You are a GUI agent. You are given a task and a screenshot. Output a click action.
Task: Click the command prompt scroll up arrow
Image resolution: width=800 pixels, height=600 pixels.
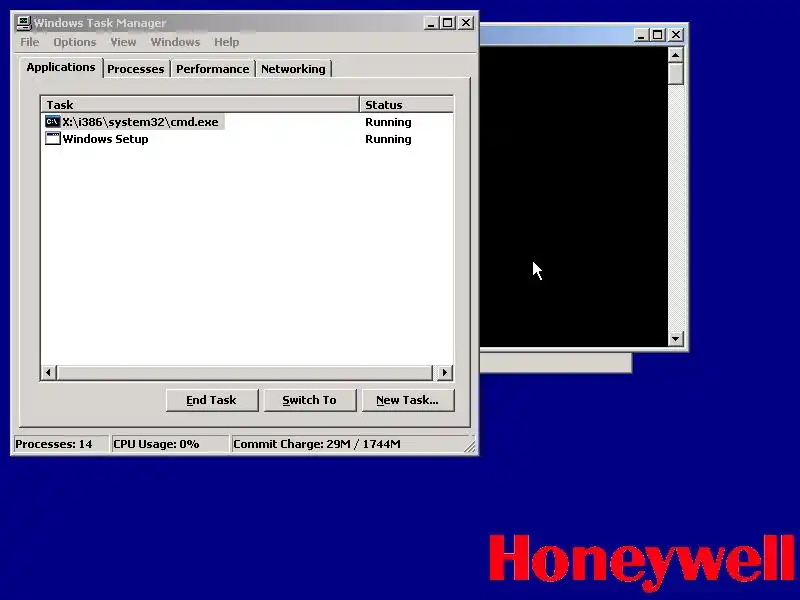676,55
